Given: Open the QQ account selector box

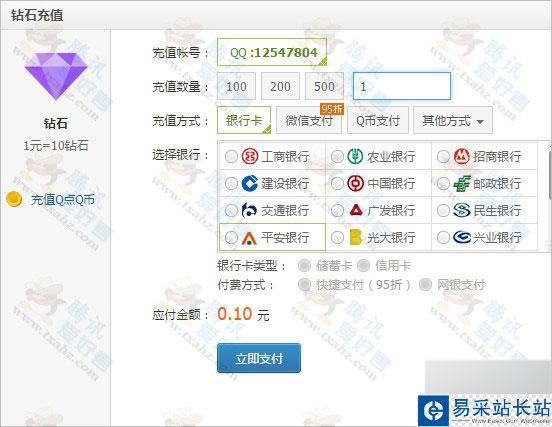Looking at the screenshot, I should [x=272, y=52].
